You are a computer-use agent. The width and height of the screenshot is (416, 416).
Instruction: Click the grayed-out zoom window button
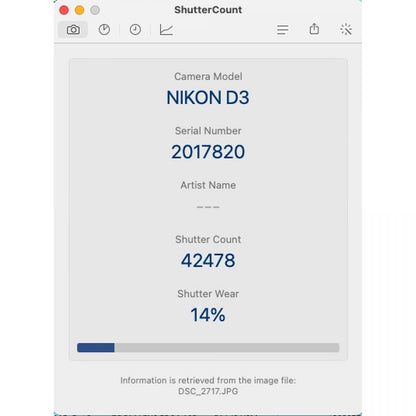coord(95,10)
